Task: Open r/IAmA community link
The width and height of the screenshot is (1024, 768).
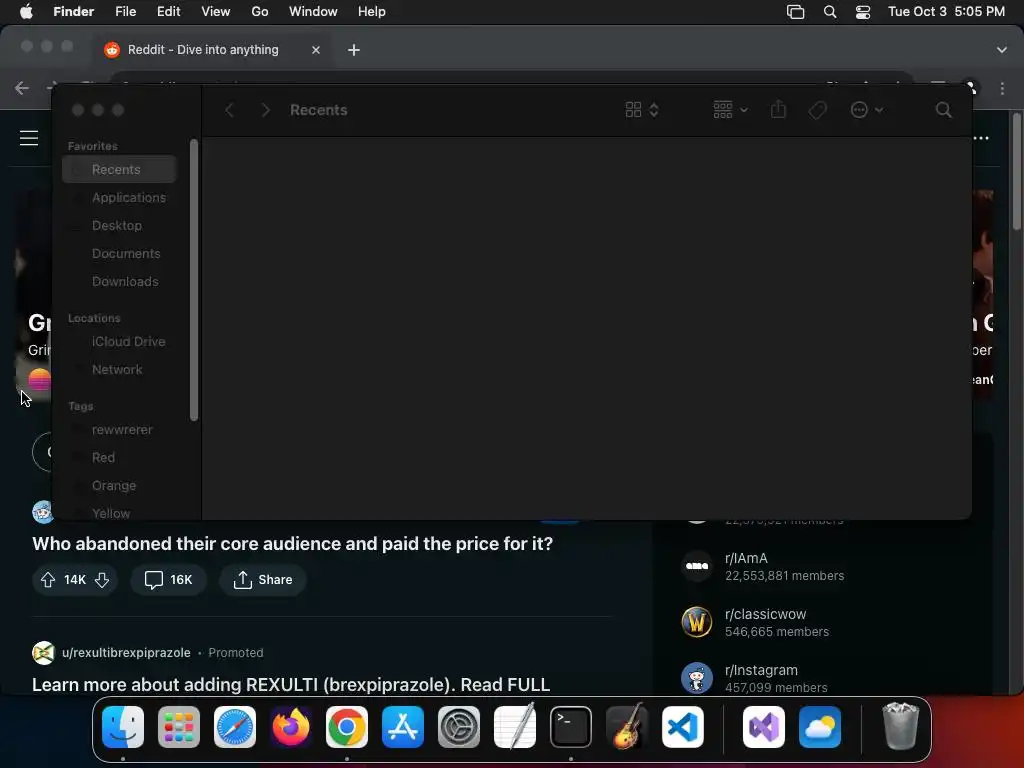Action: point(746,558)
